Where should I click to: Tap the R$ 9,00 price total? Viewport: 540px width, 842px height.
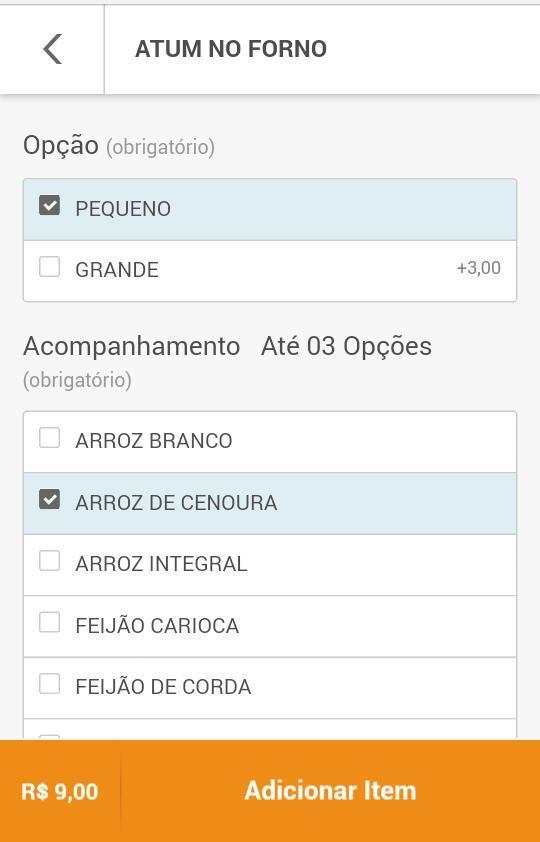(60, 792)
